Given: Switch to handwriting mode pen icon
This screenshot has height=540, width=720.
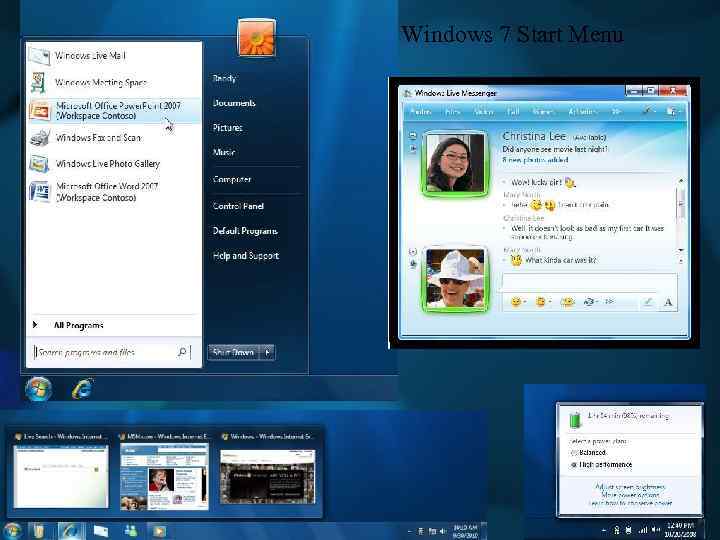Looking at the screenshot, I should coord(647,302).
